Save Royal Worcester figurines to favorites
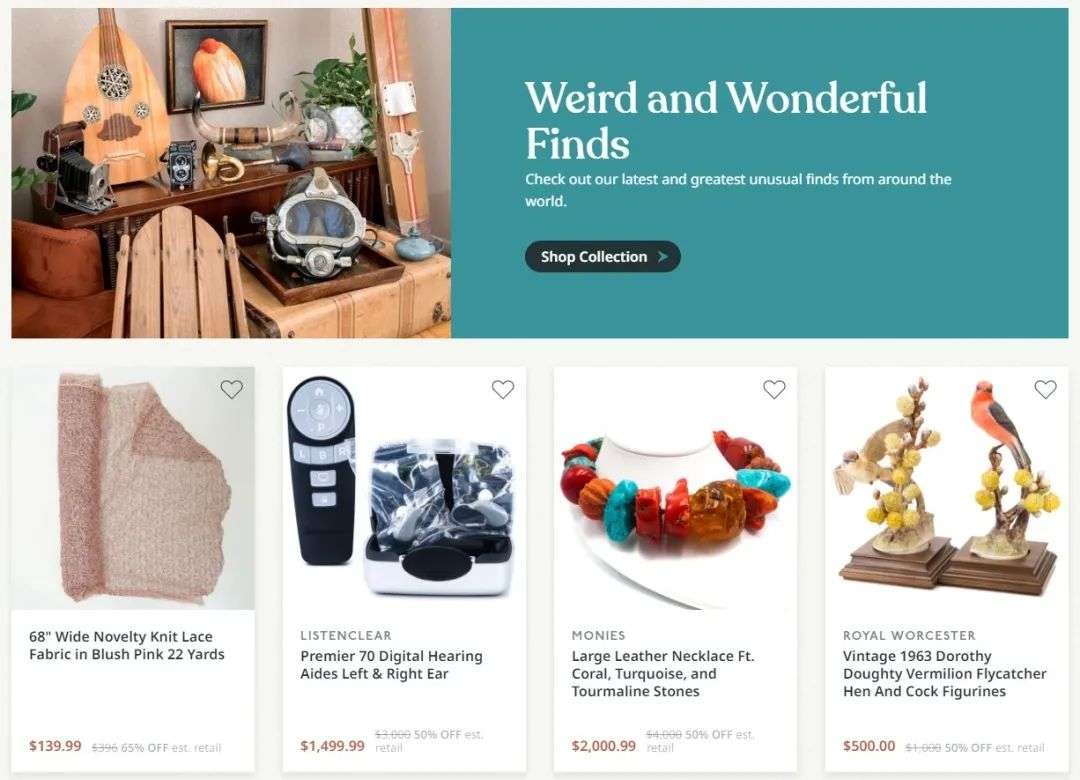This screenshot has height=780, width=1080. (1046, 389)
